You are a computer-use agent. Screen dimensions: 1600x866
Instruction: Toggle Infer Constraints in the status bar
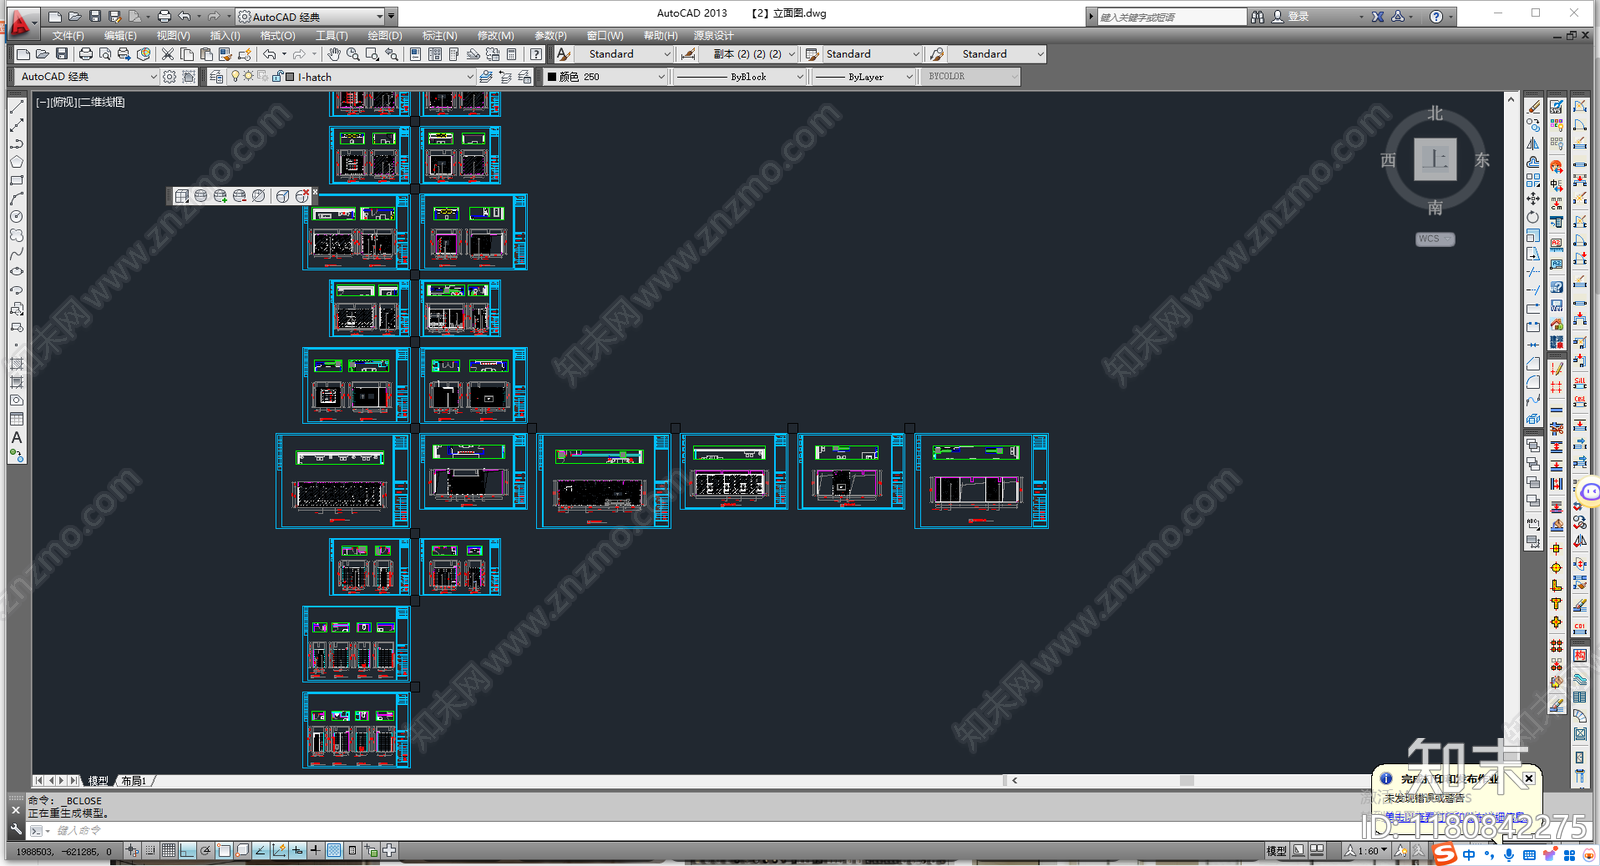point(131,851)
